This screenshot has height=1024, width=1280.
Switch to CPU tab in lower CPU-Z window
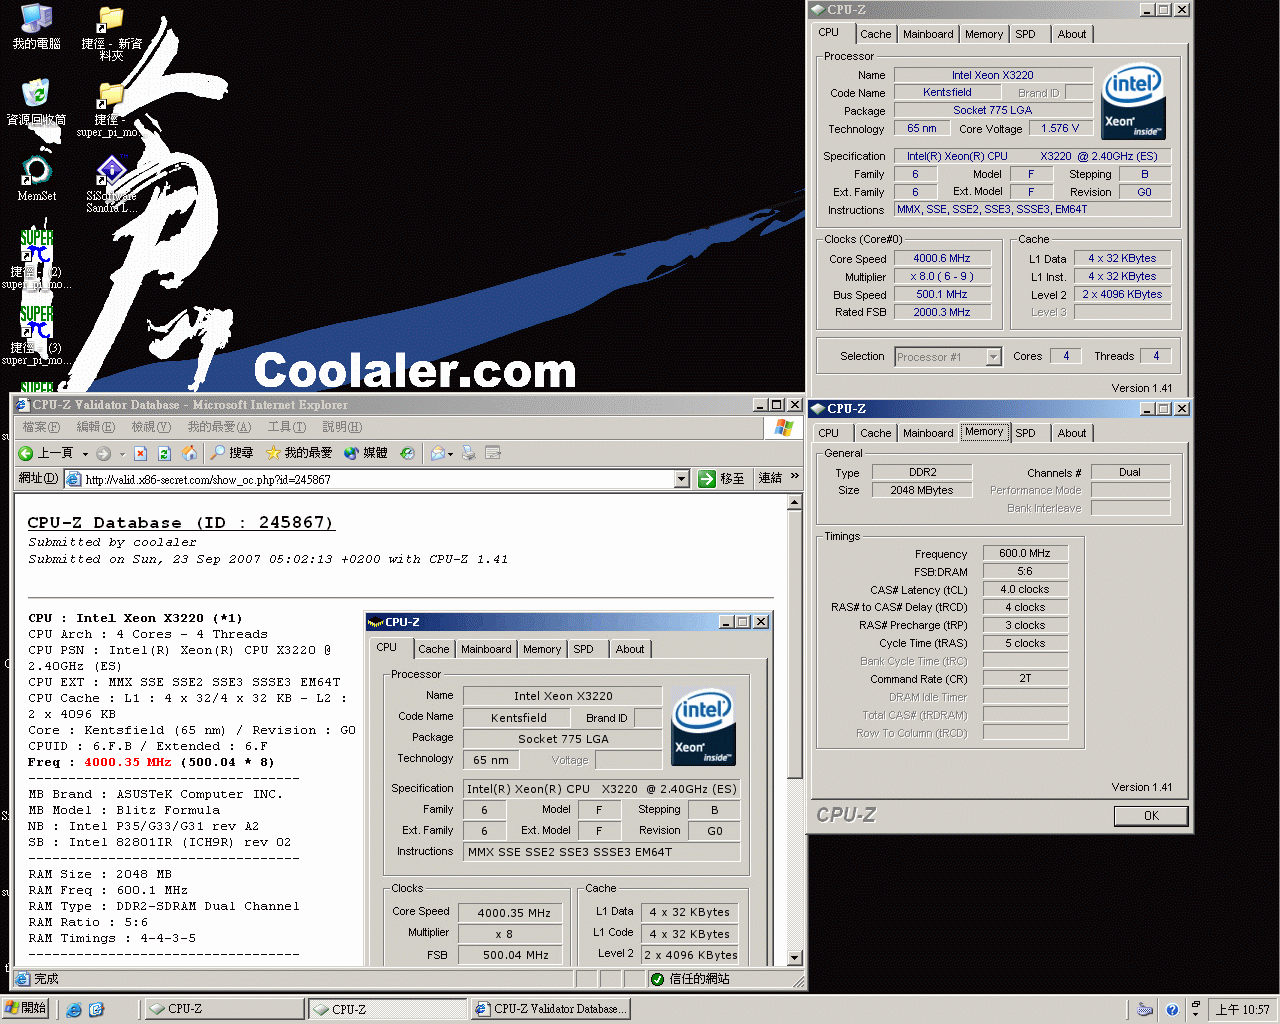click(x=829, y=433)
